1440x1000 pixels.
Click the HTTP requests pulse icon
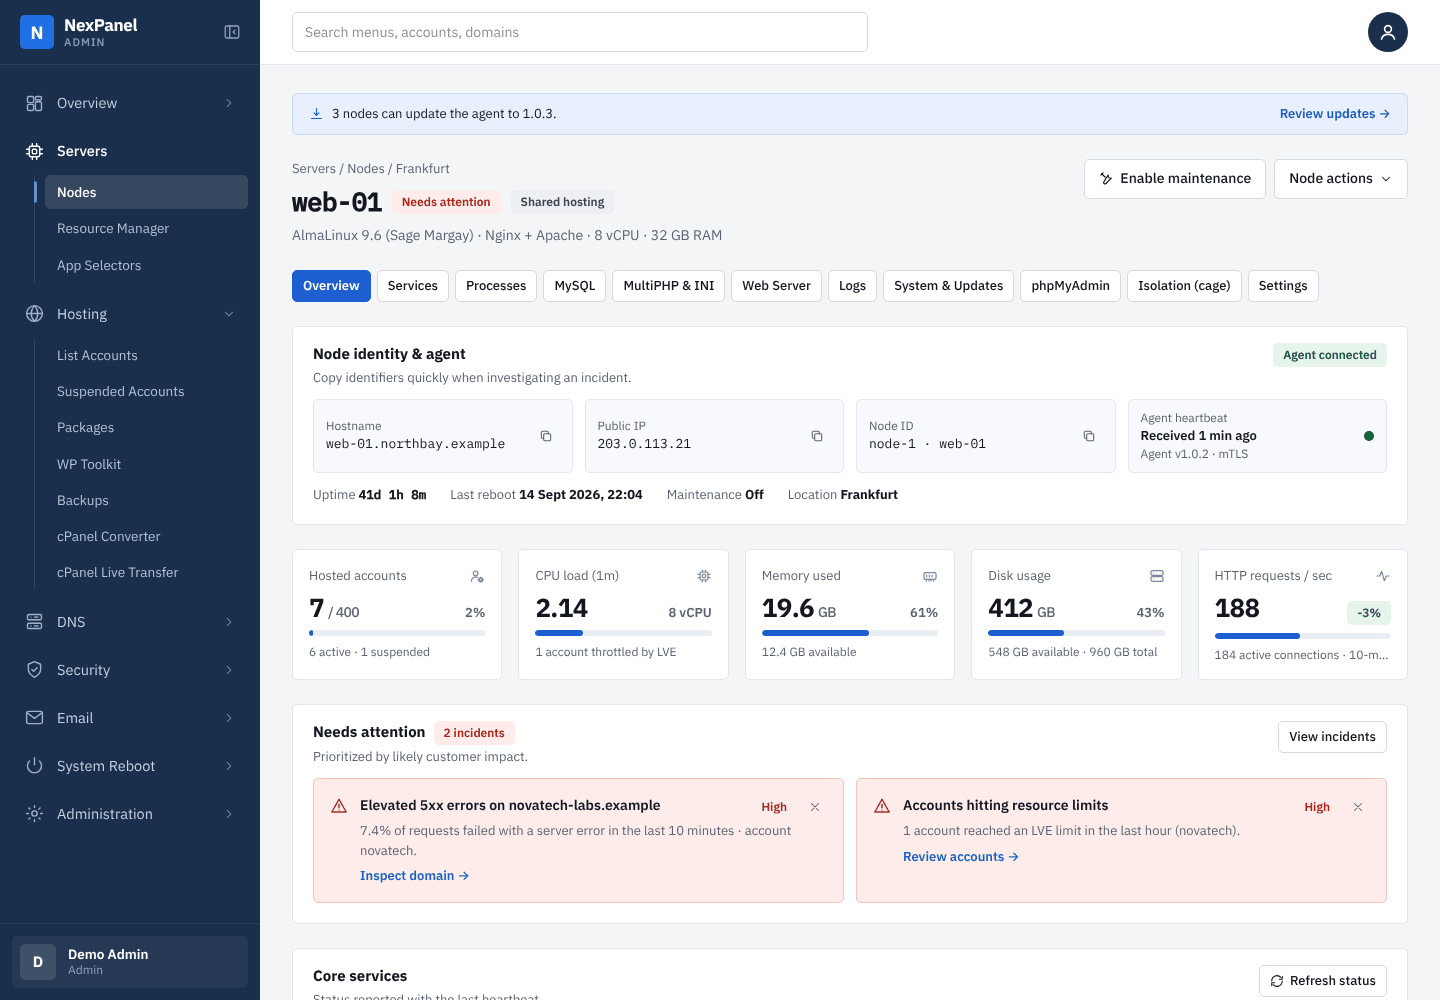[1383, 576]
